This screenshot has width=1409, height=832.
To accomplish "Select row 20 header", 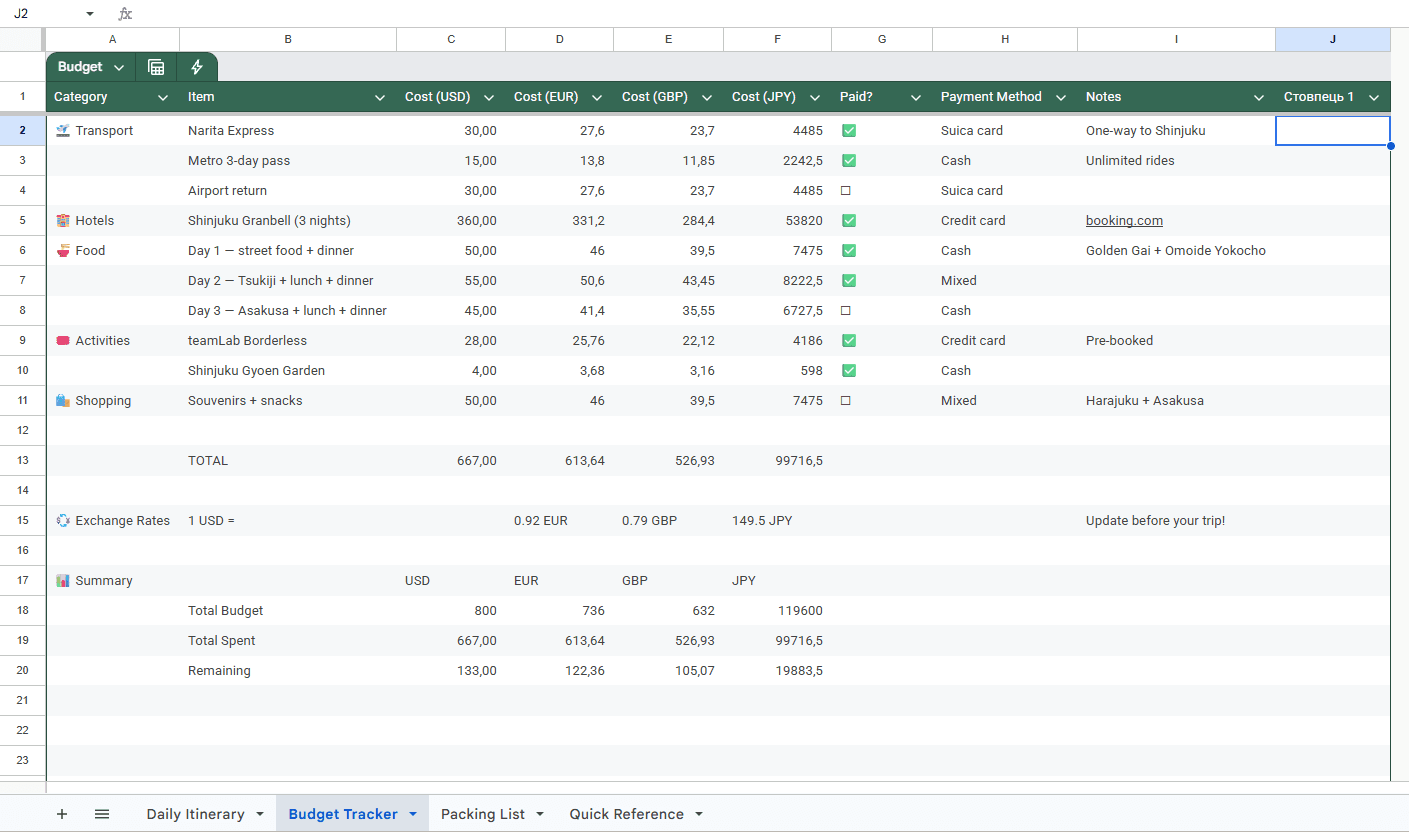I will tap(22, 671).
